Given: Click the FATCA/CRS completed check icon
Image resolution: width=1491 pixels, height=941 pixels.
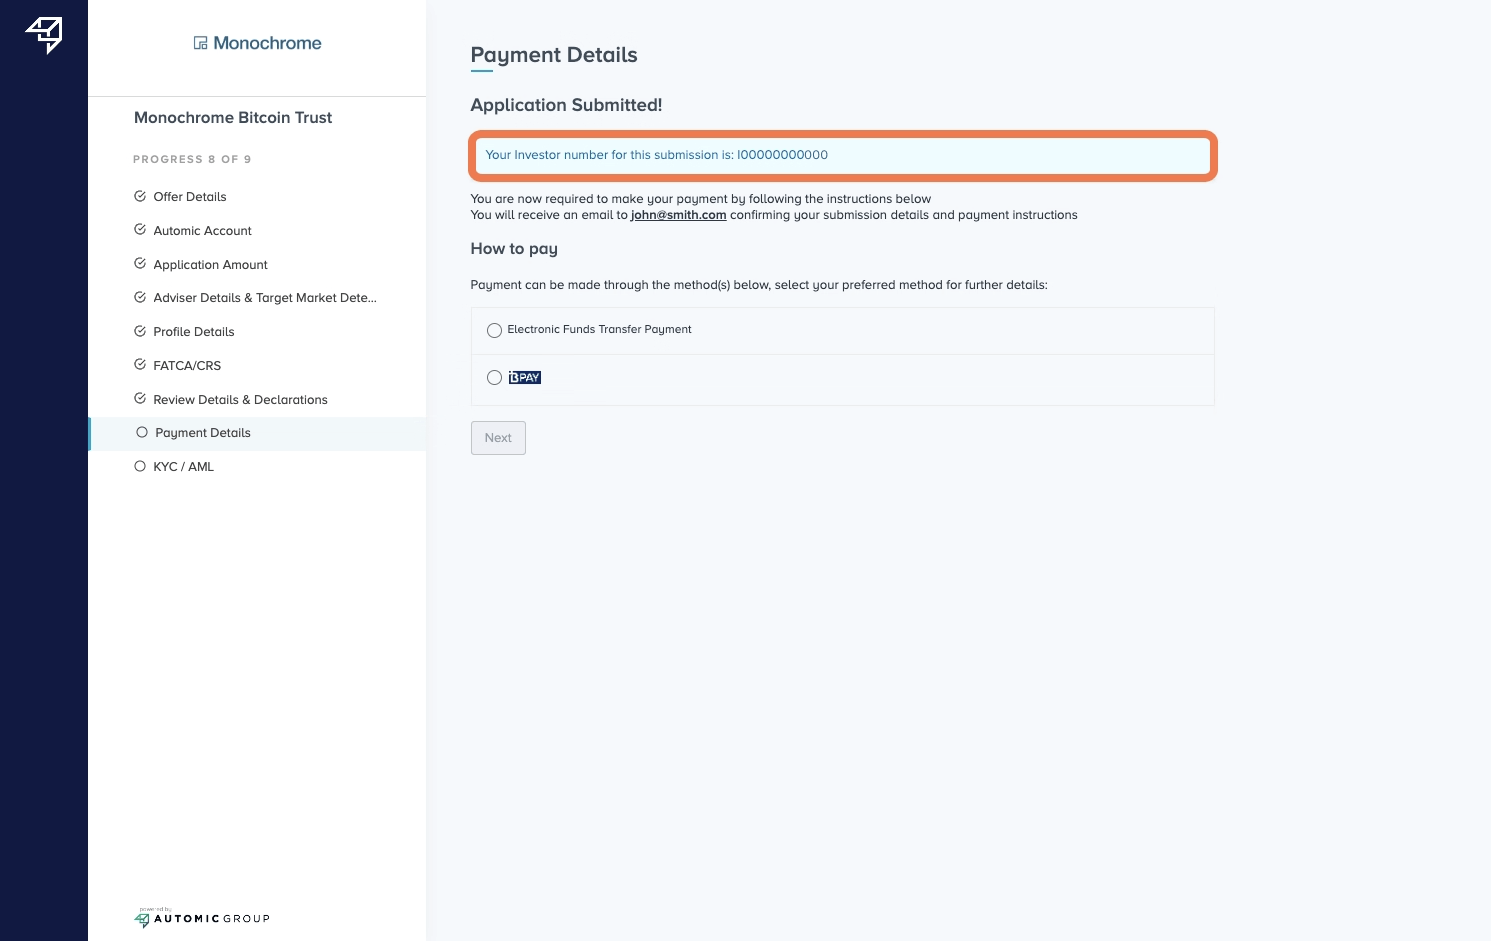Looking at the screenshot, I should point(140,365).
